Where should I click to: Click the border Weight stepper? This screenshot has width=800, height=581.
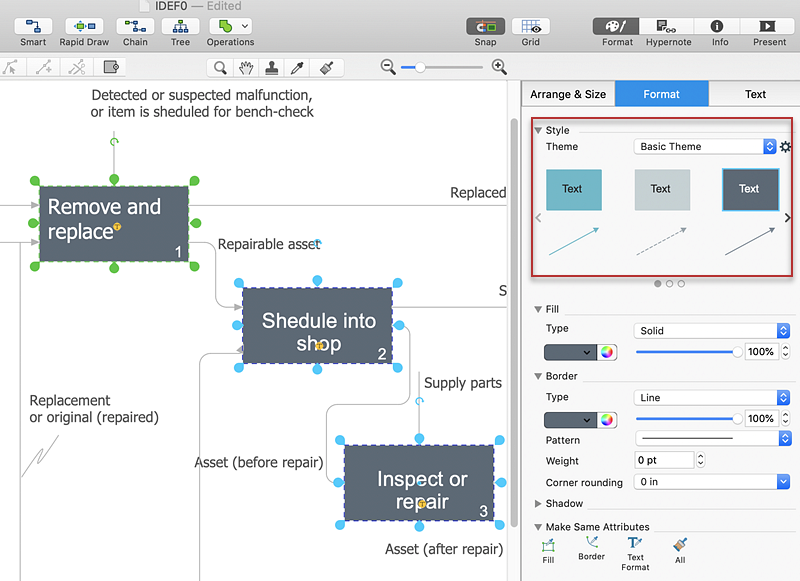[701, 460]
